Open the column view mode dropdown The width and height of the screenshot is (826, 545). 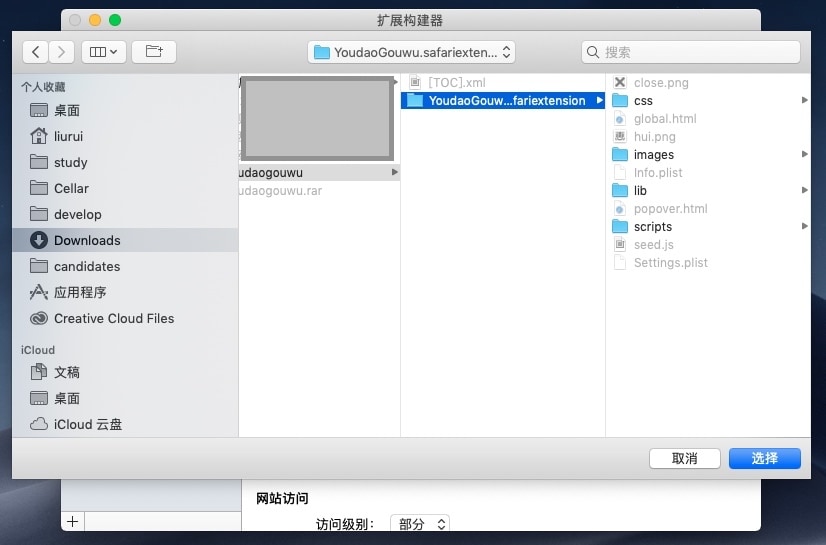point(103,52)
